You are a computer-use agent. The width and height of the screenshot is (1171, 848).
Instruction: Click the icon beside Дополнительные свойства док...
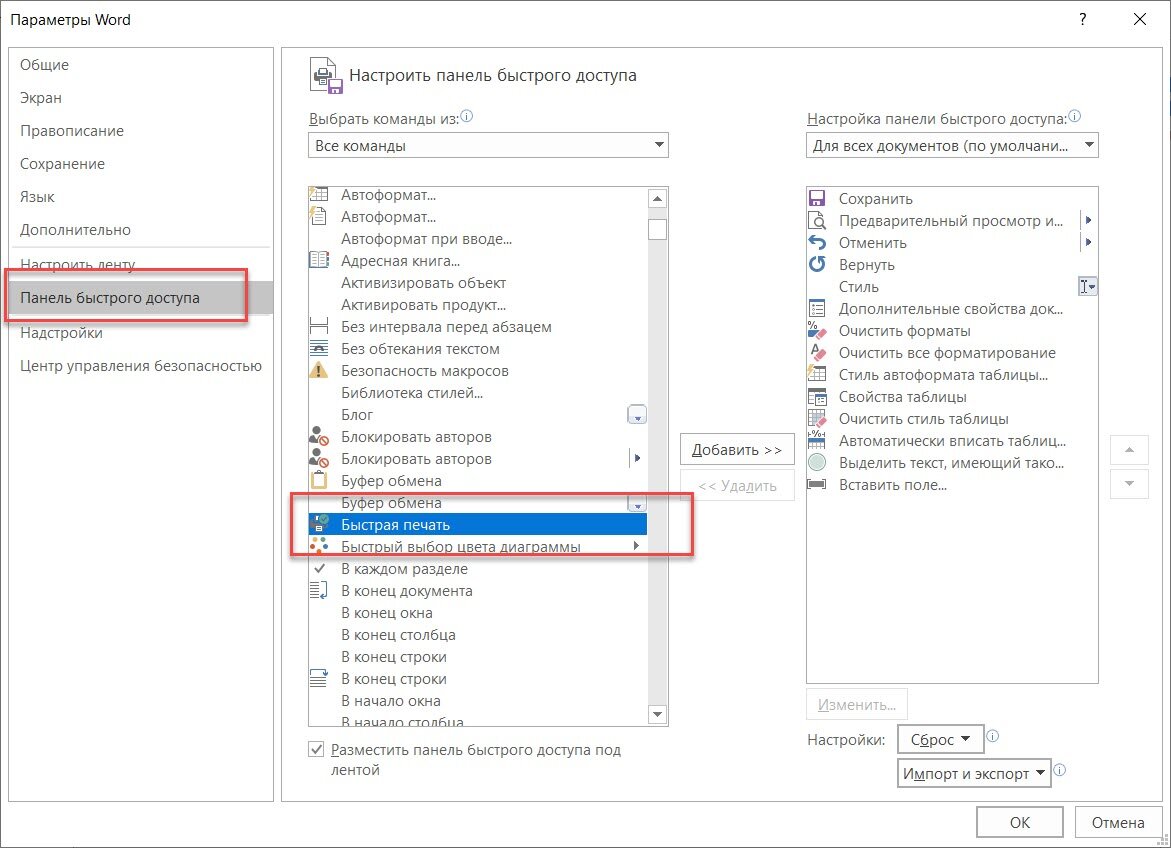click(x=817, y=309)
